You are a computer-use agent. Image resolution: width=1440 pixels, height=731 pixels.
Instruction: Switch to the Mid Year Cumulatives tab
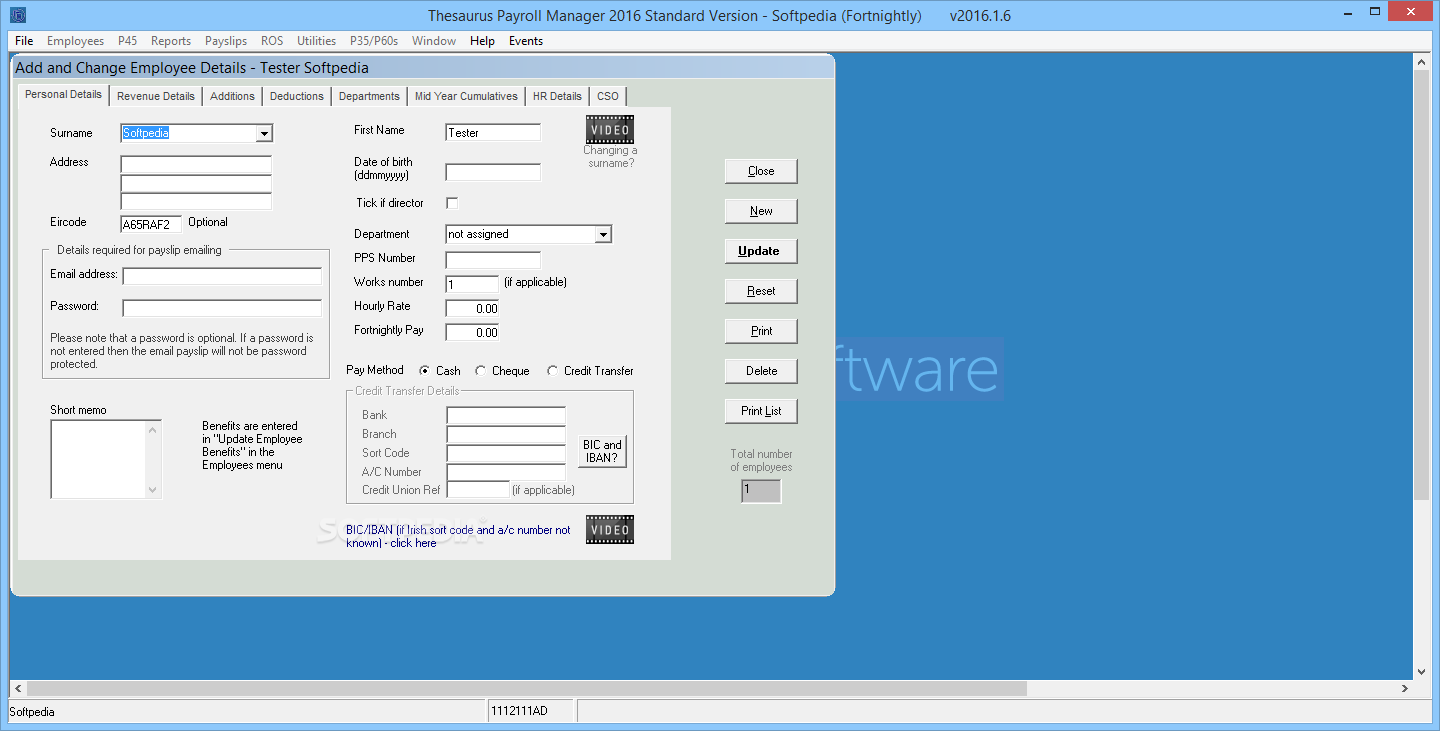[467, 96]
